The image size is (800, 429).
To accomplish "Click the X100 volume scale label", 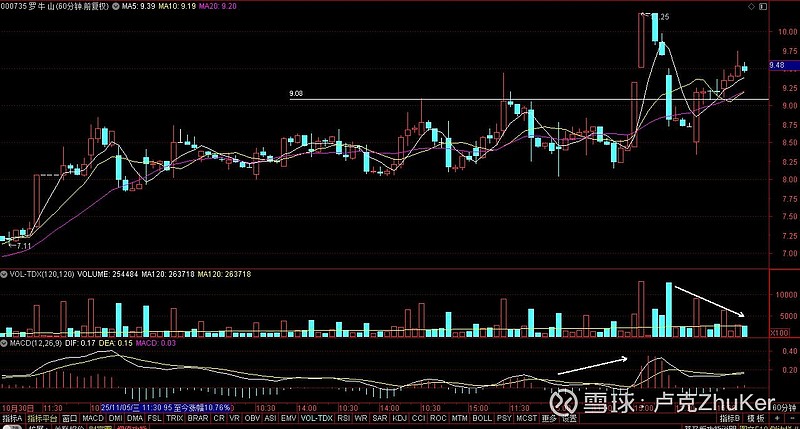I will coord(779,333).
